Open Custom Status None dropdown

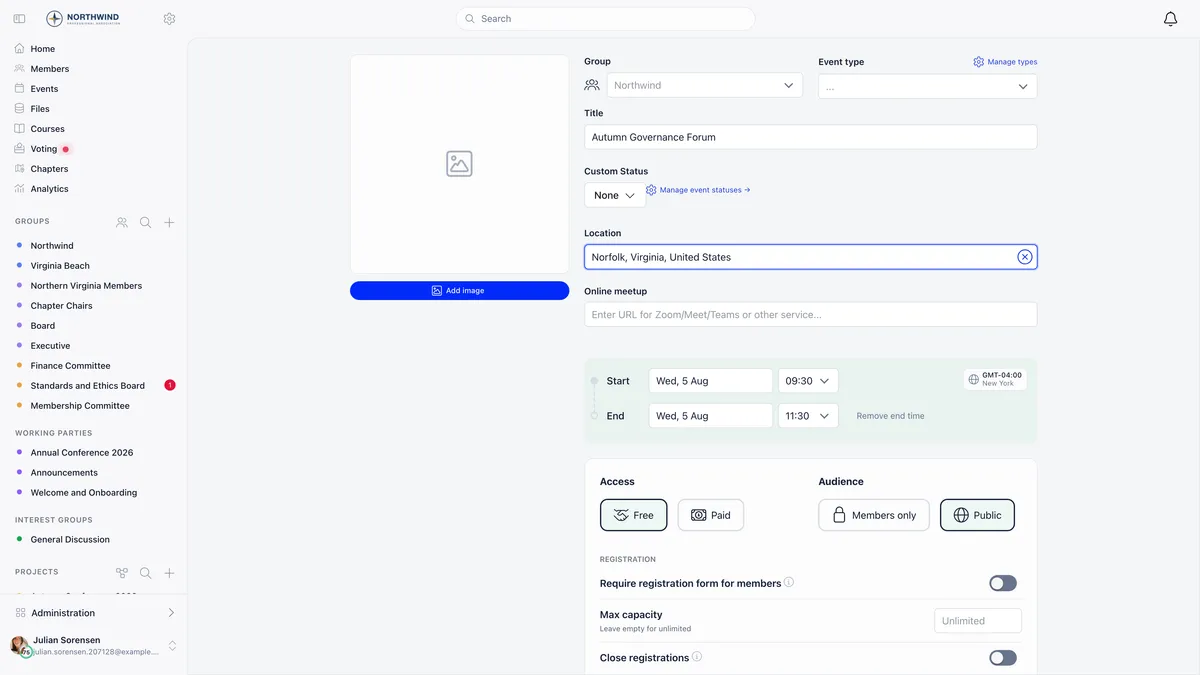[x=614, y=195]
